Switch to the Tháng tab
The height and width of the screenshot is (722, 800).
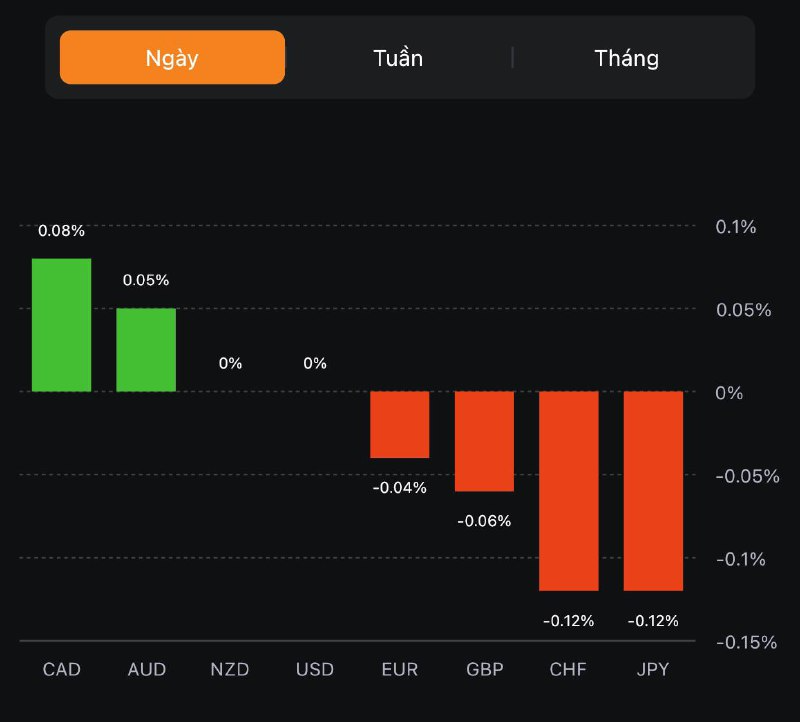click(626, 57)
